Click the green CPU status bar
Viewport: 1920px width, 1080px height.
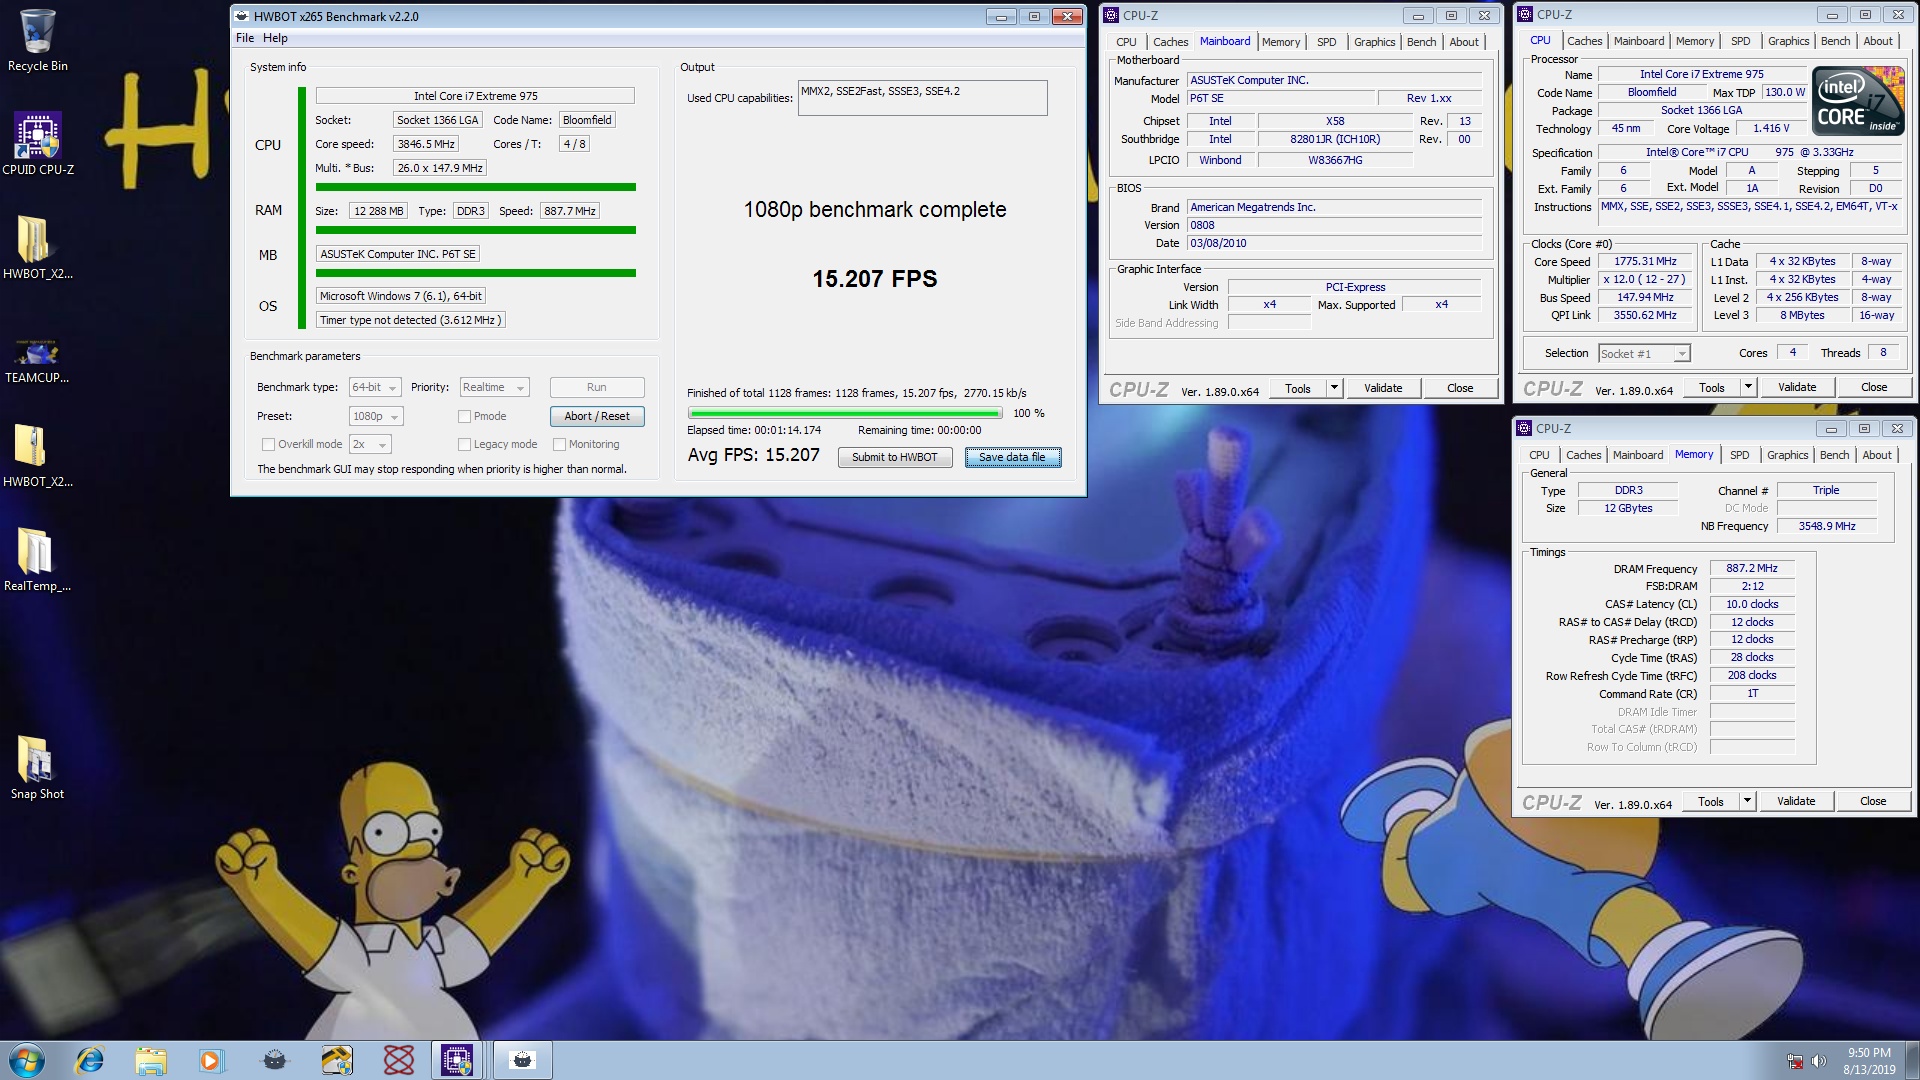point(475,187)
